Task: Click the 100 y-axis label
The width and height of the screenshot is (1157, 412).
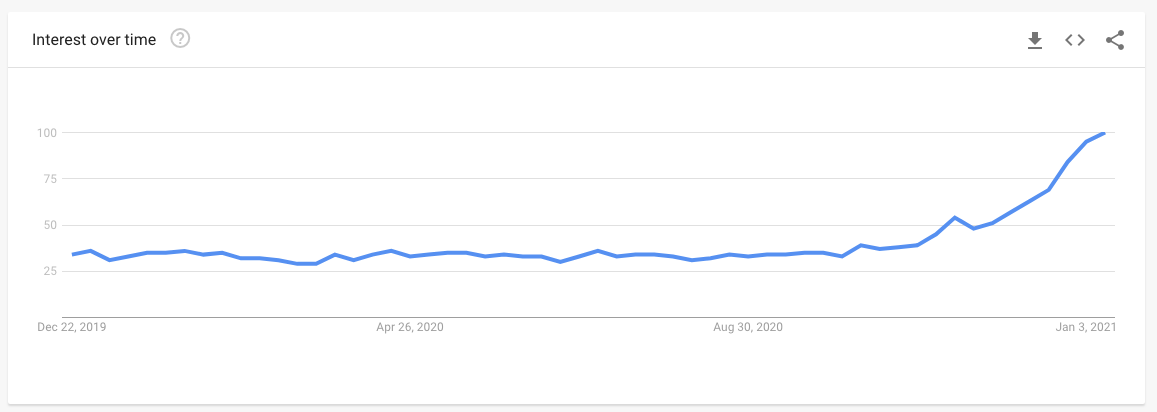Action: pyautogui.click(x=47, y=133)
